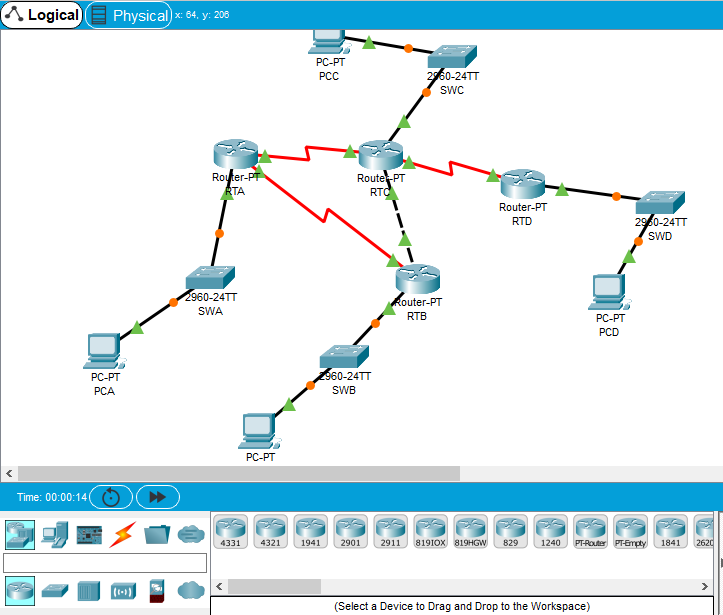Select the Network Devices category icon
This screenshot has width=723, height=615.
point(20,533)
